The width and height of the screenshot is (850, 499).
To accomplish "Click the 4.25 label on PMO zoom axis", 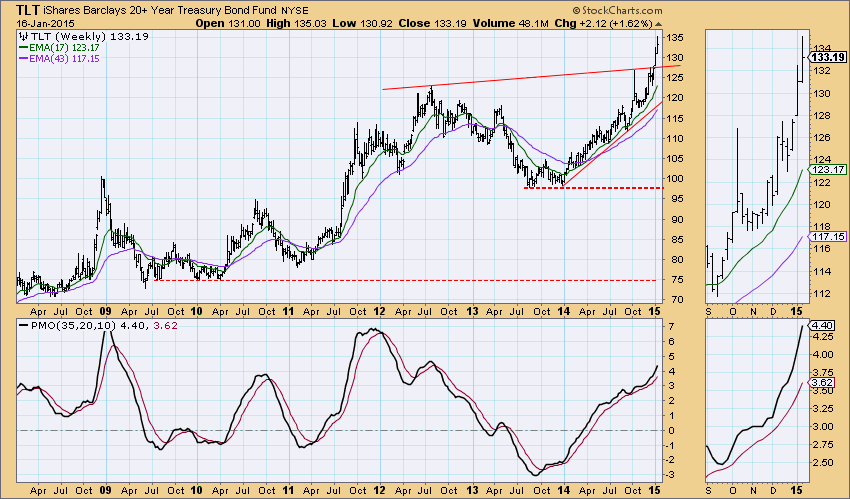I will [x=823, y=336].
